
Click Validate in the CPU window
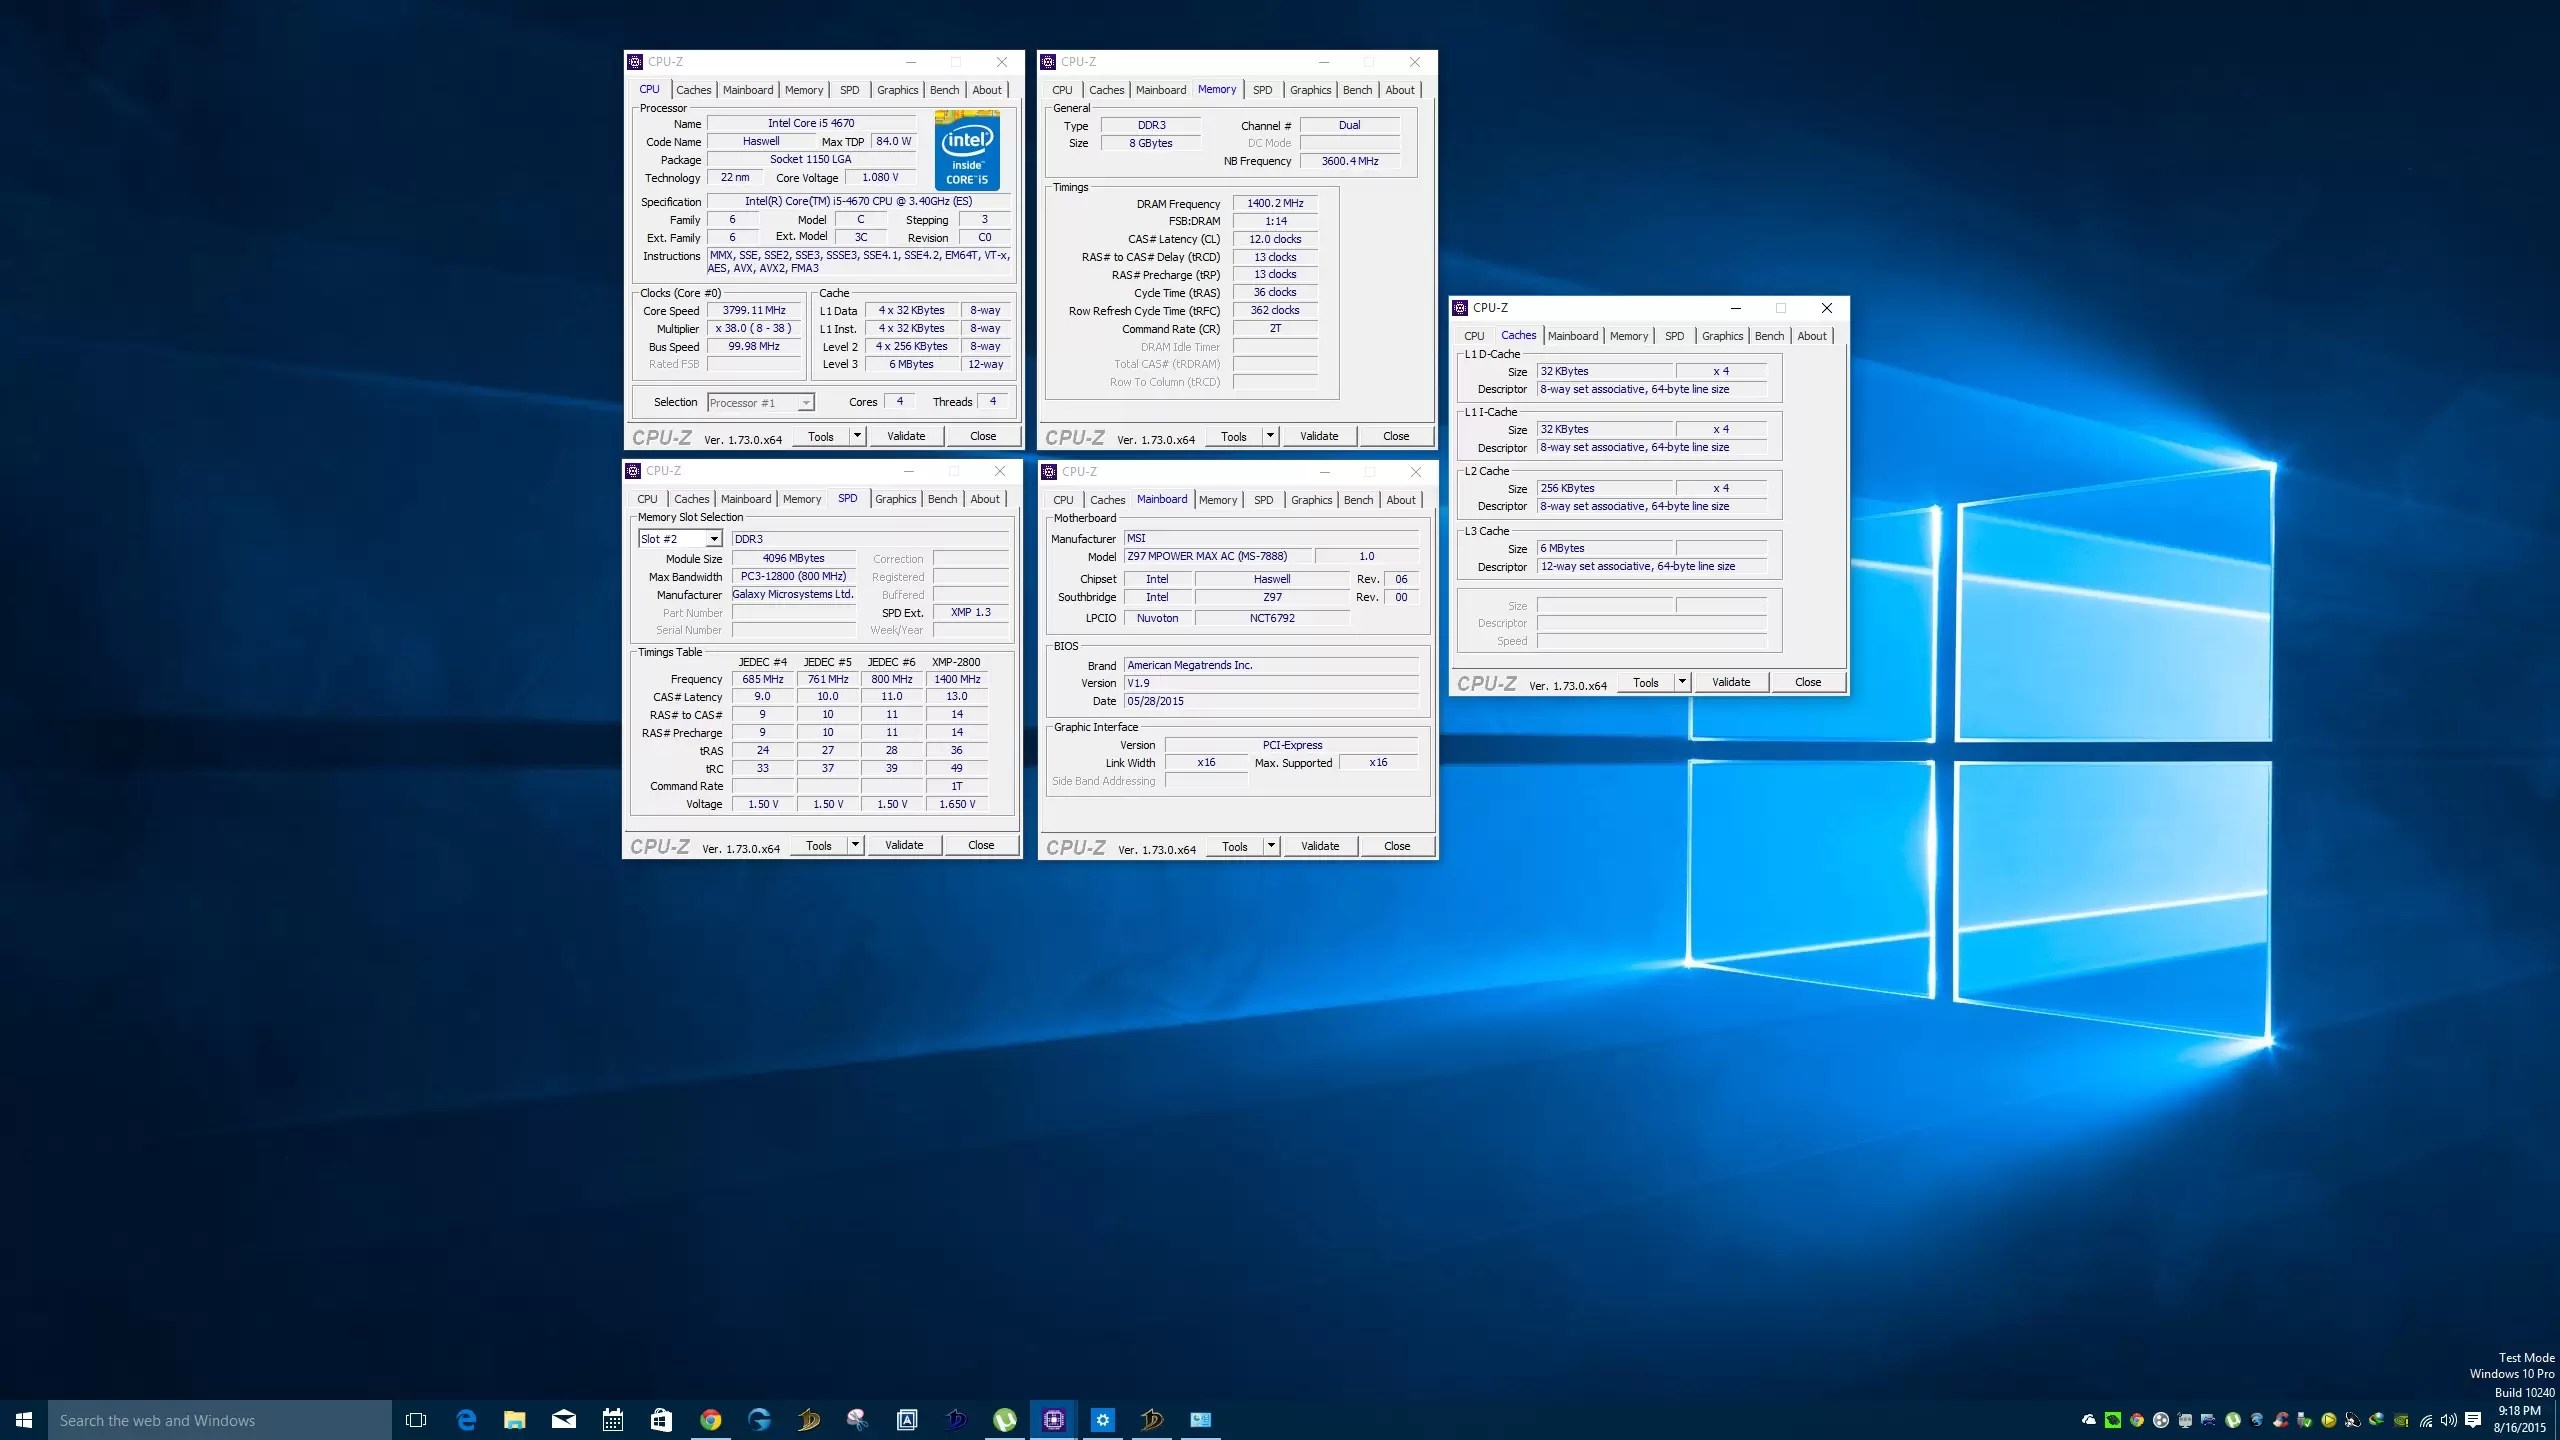905,435
